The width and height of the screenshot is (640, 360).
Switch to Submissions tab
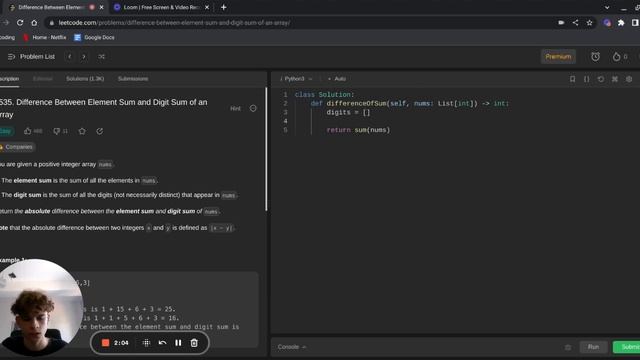pyautogui.click(x=133, y=79)
